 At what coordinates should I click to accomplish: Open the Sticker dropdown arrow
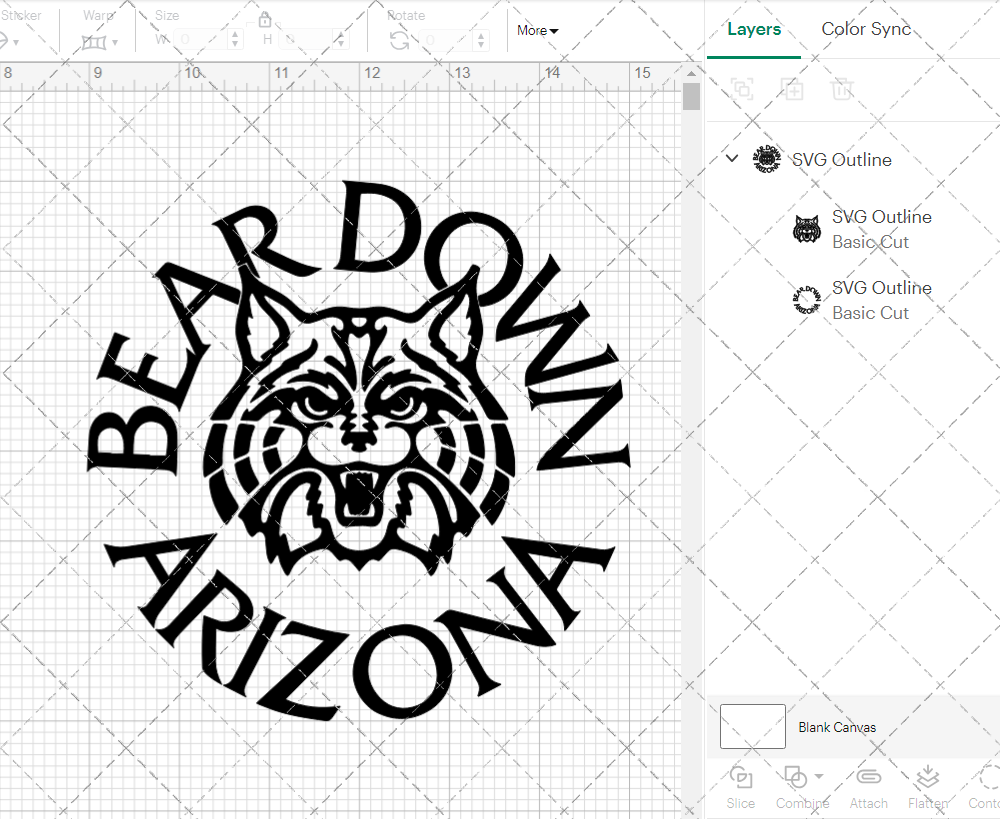click(x=16, y=43)
